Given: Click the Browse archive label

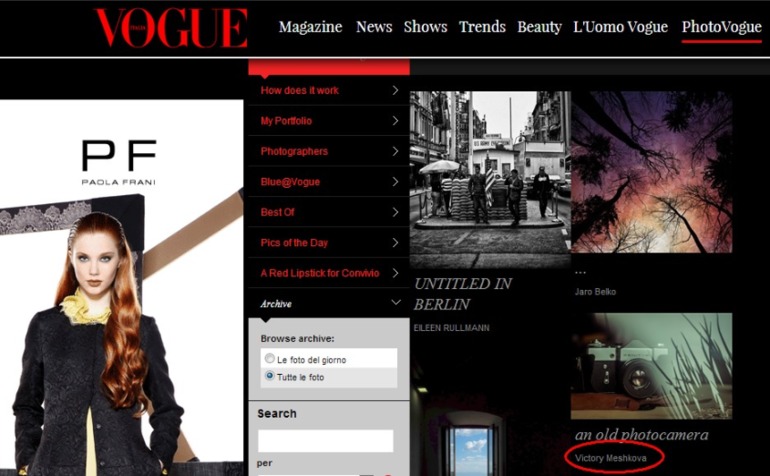Looking at the screenshot, I should (x=297, y=338).
